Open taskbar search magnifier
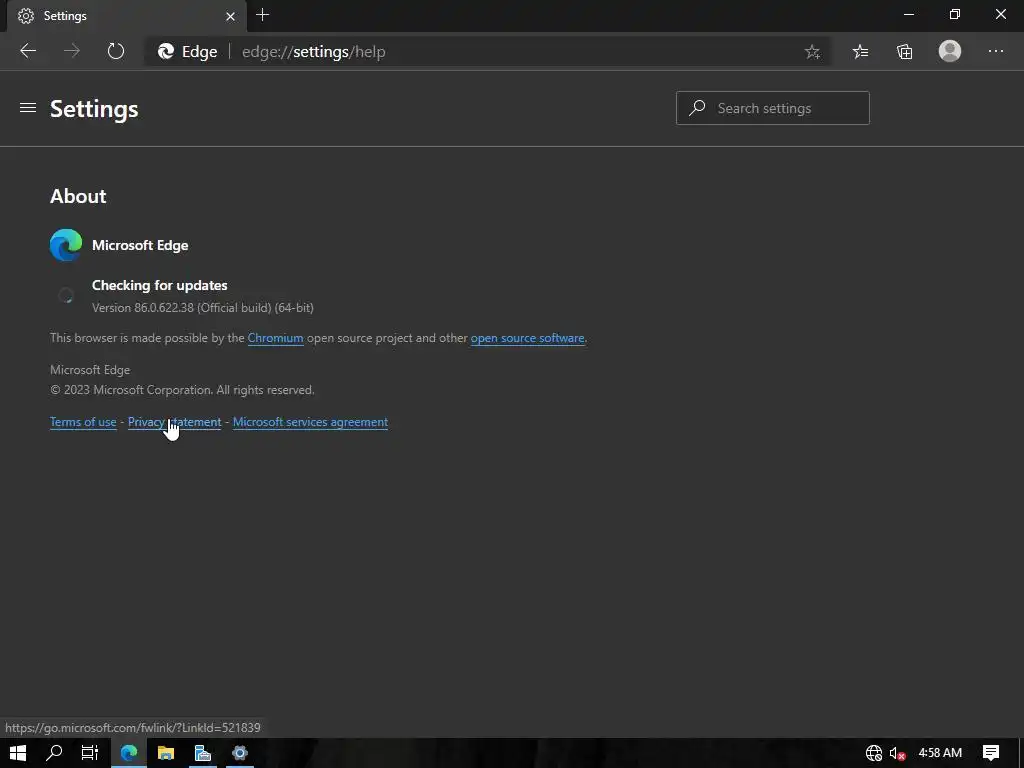This screenshot has height=768, width=1024. (54, 753)
